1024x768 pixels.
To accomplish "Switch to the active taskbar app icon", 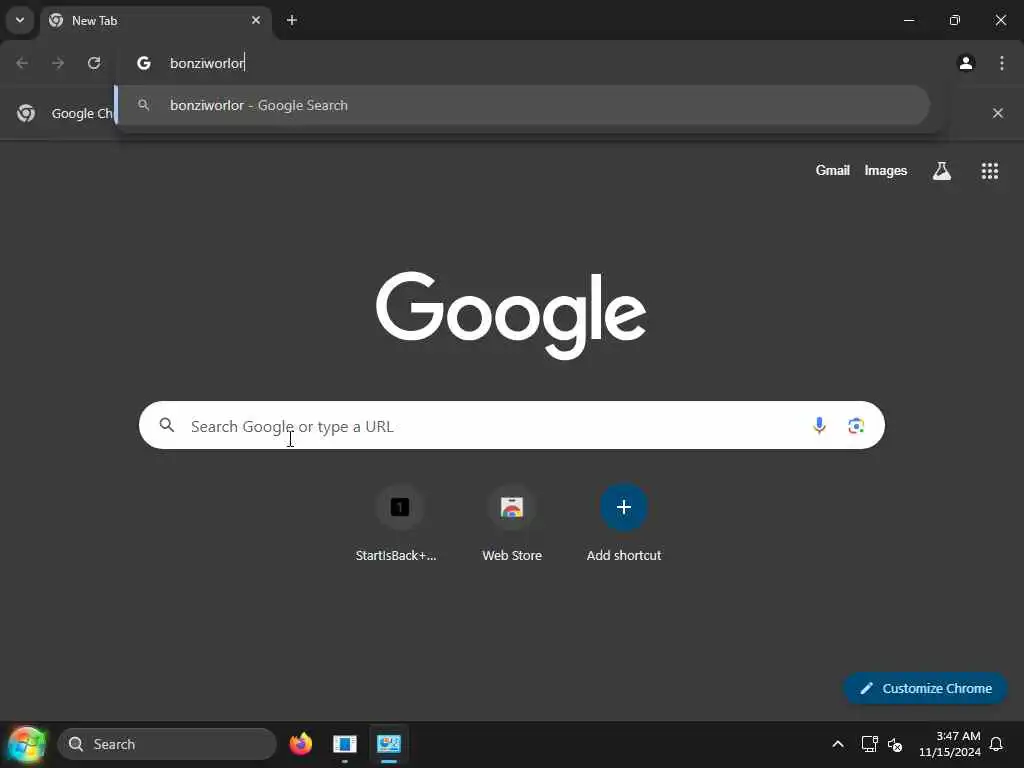I will (389, 744).
